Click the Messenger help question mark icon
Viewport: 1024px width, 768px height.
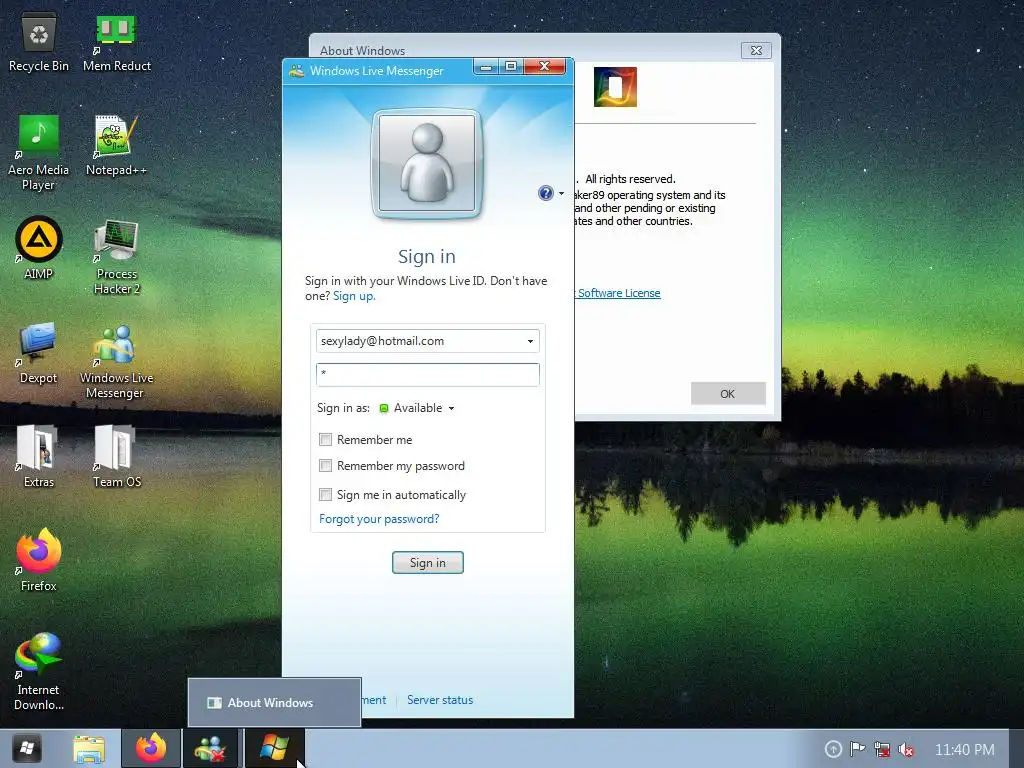click(x=545, y=193)
